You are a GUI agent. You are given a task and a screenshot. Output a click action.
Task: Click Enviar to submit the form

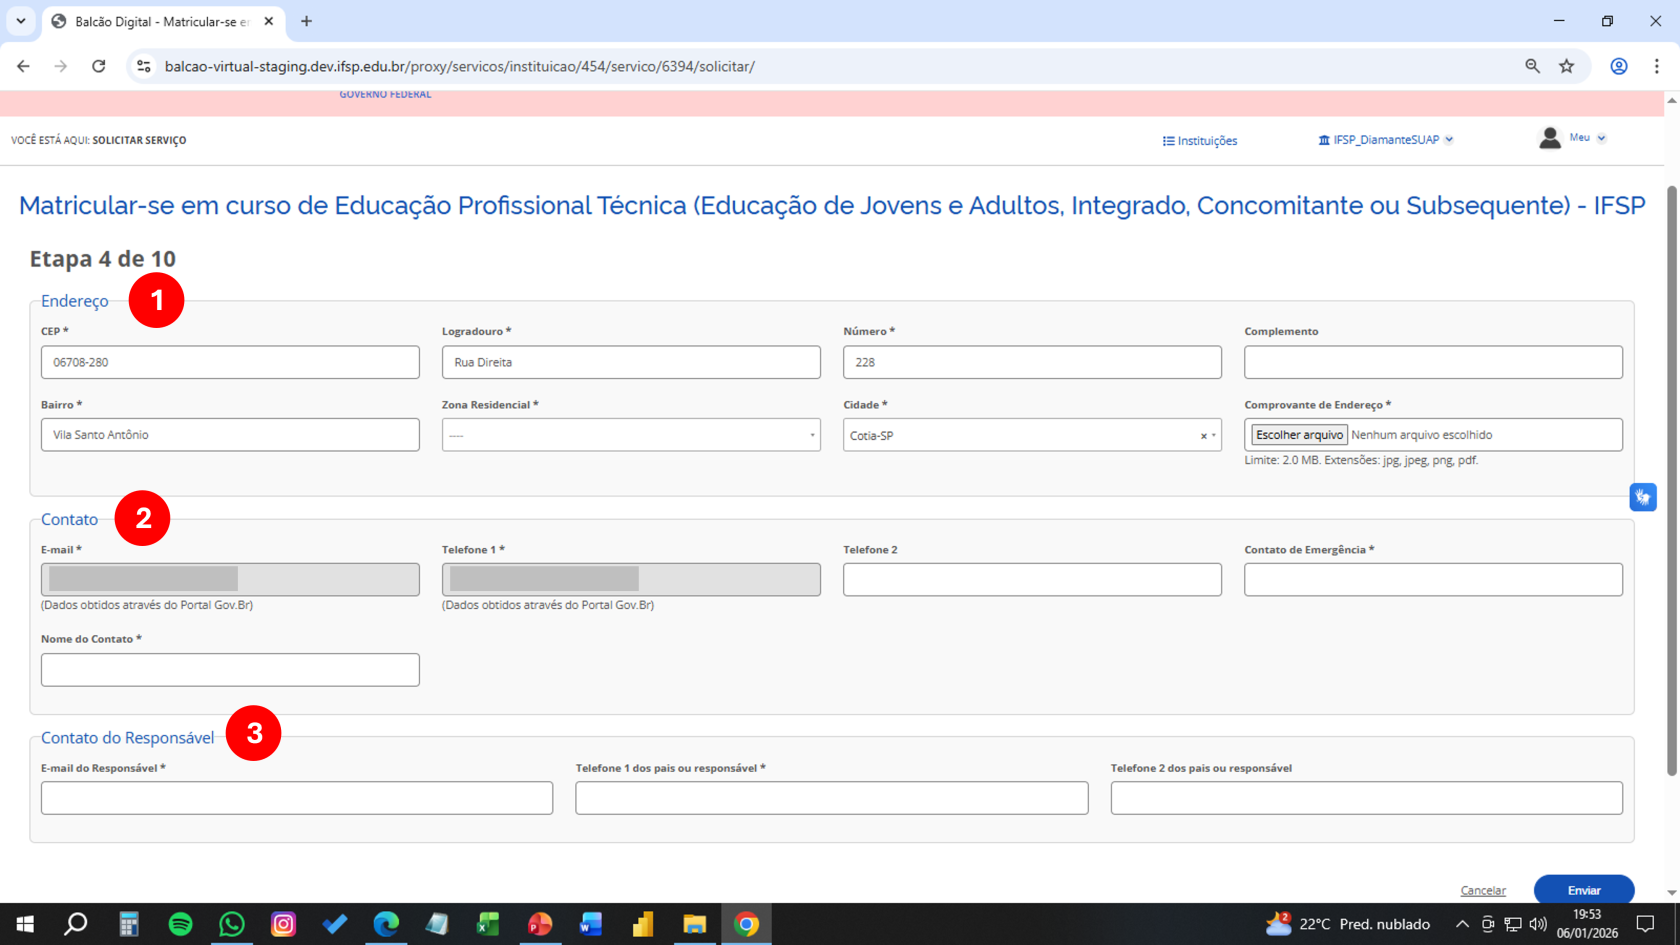click(x=1583, y=889)
